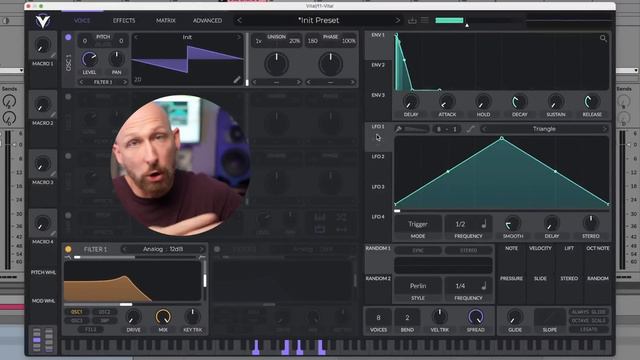Switch to the MATRIX tab
The image size is (640, 360).
click(165, 20)
